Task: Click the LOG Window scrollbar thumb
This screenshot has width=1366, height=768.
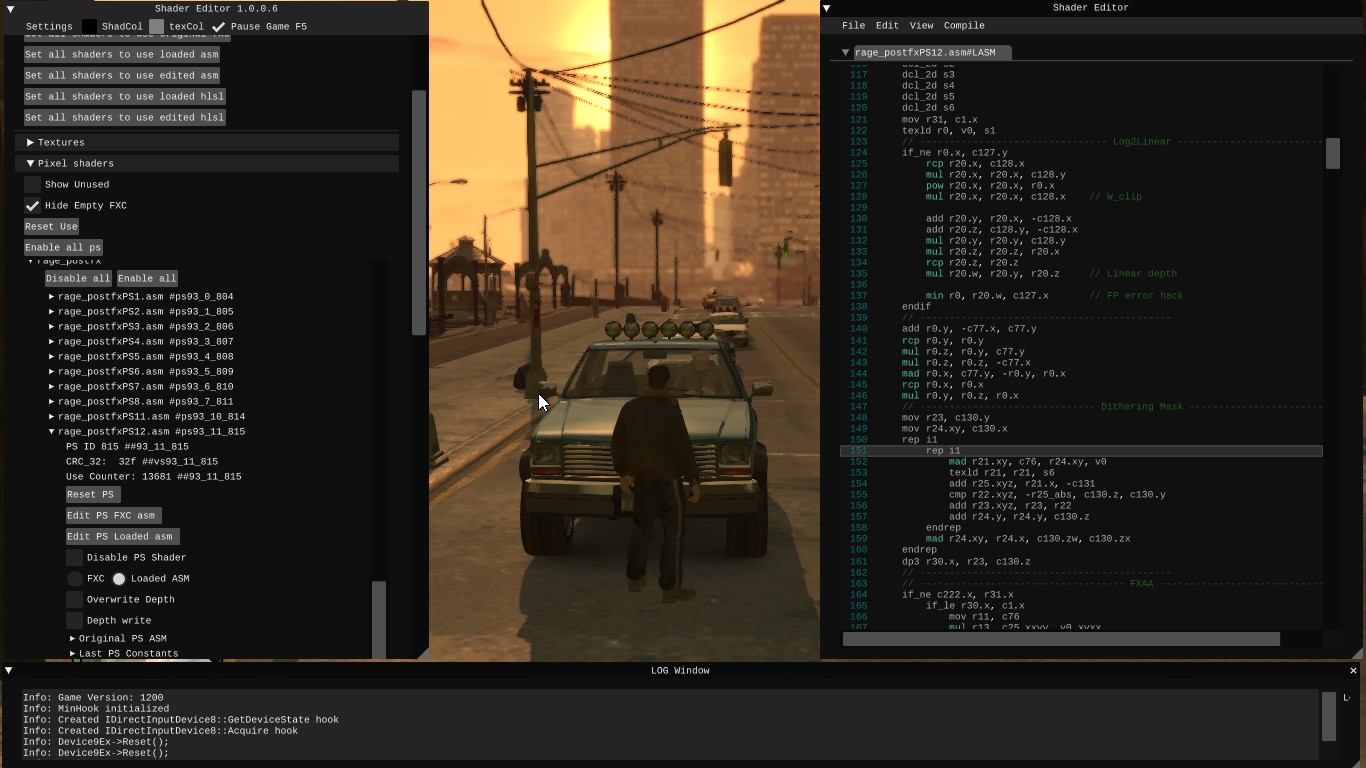Action: pos(1329,716)
